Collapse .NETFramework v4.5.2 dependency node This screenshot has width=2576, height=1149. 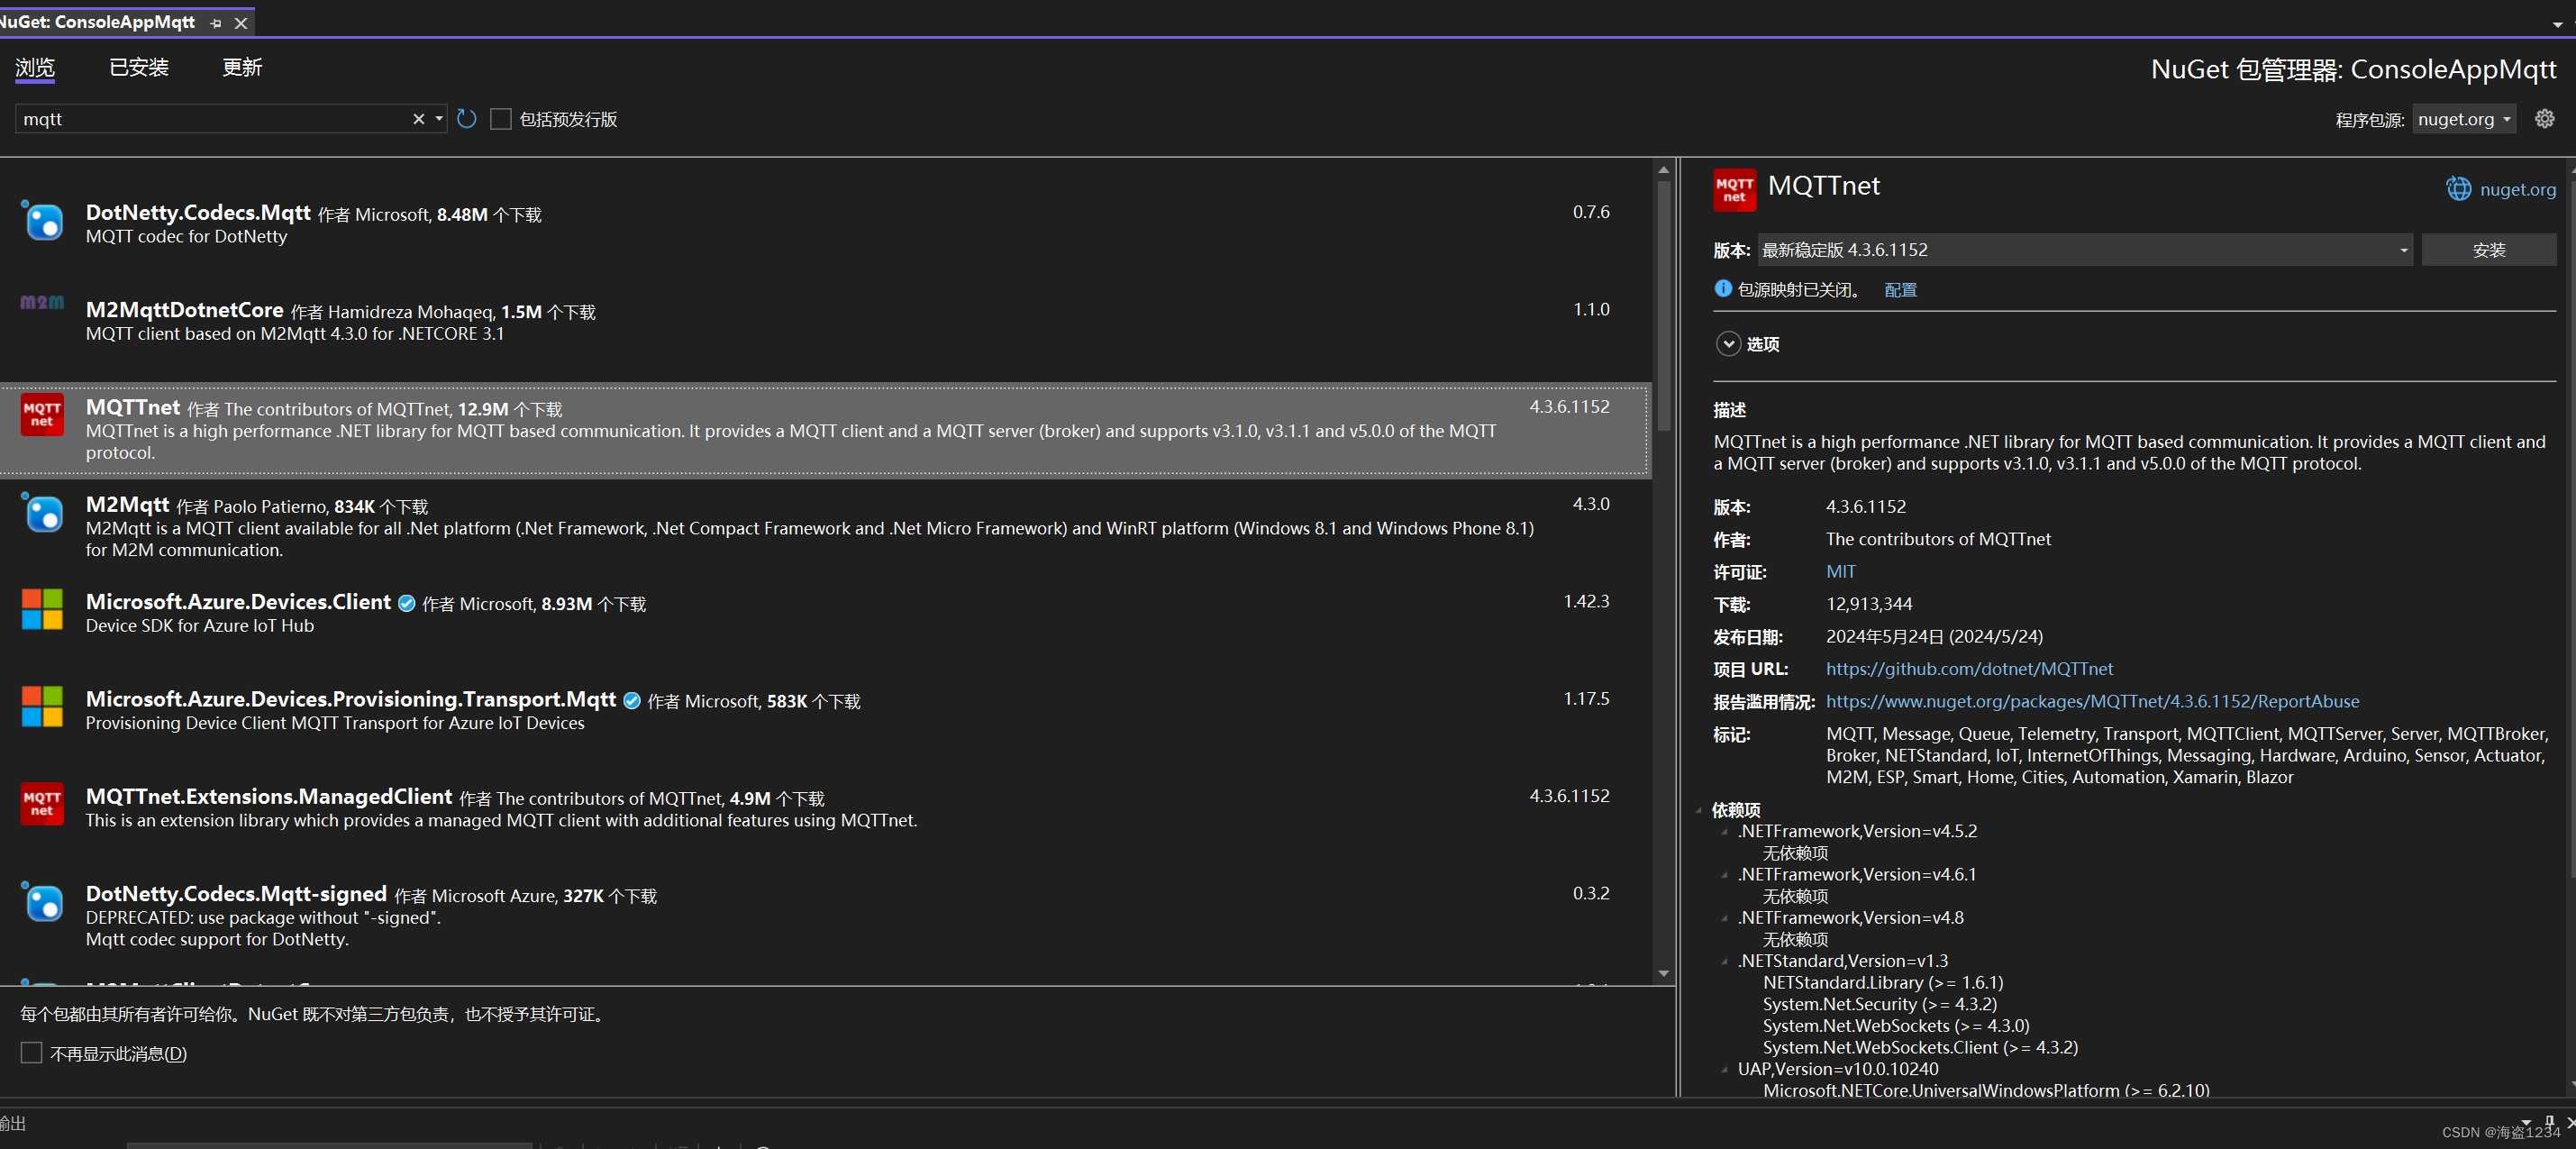pyautogui.click(x=1724, y=831)
